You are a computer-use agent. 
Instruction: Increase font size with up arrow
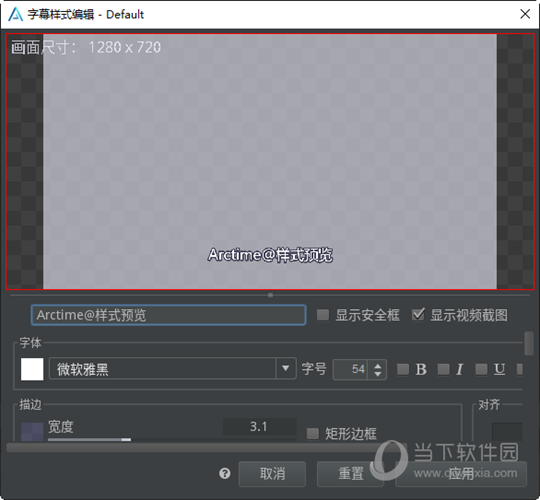pos(377,365)
